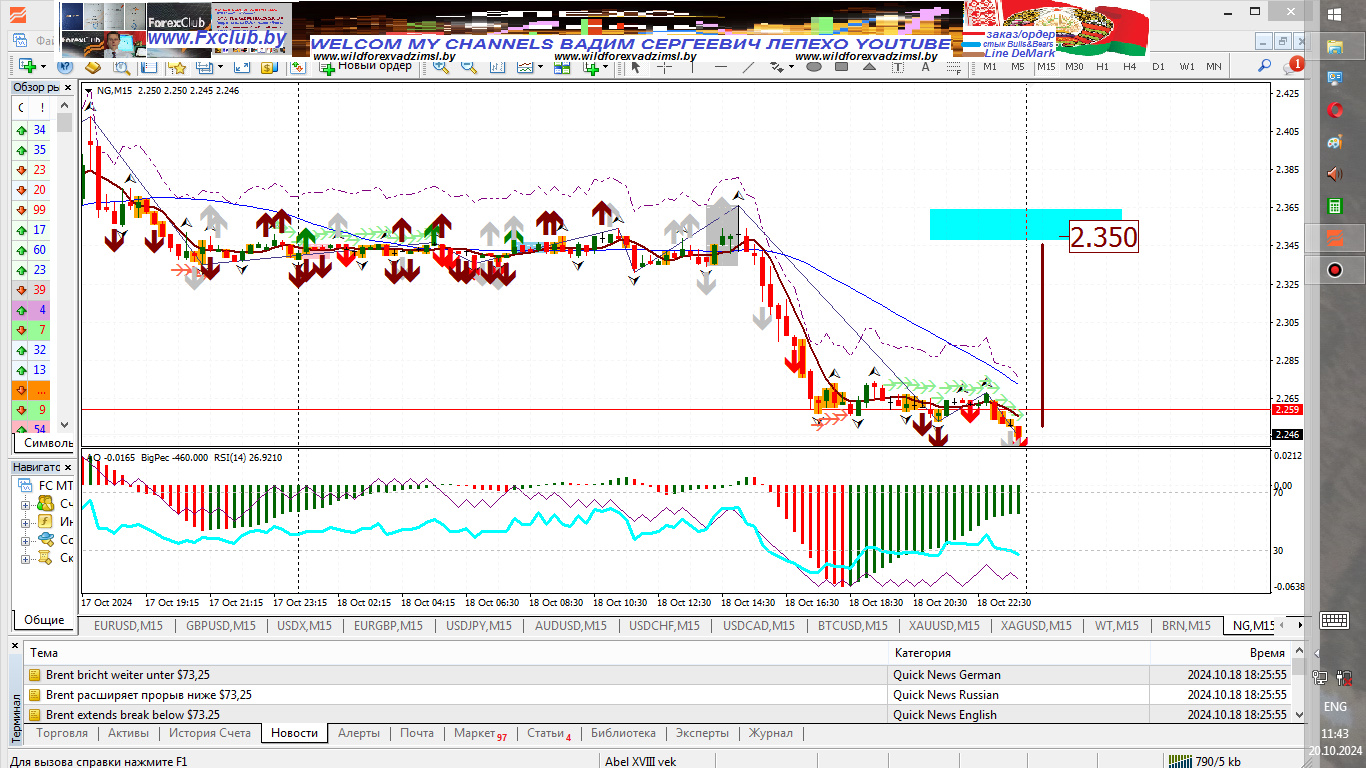This screenshot has width=1366, height=768.
Task: Switch timeframe to W1
Action: (1187, 66)
